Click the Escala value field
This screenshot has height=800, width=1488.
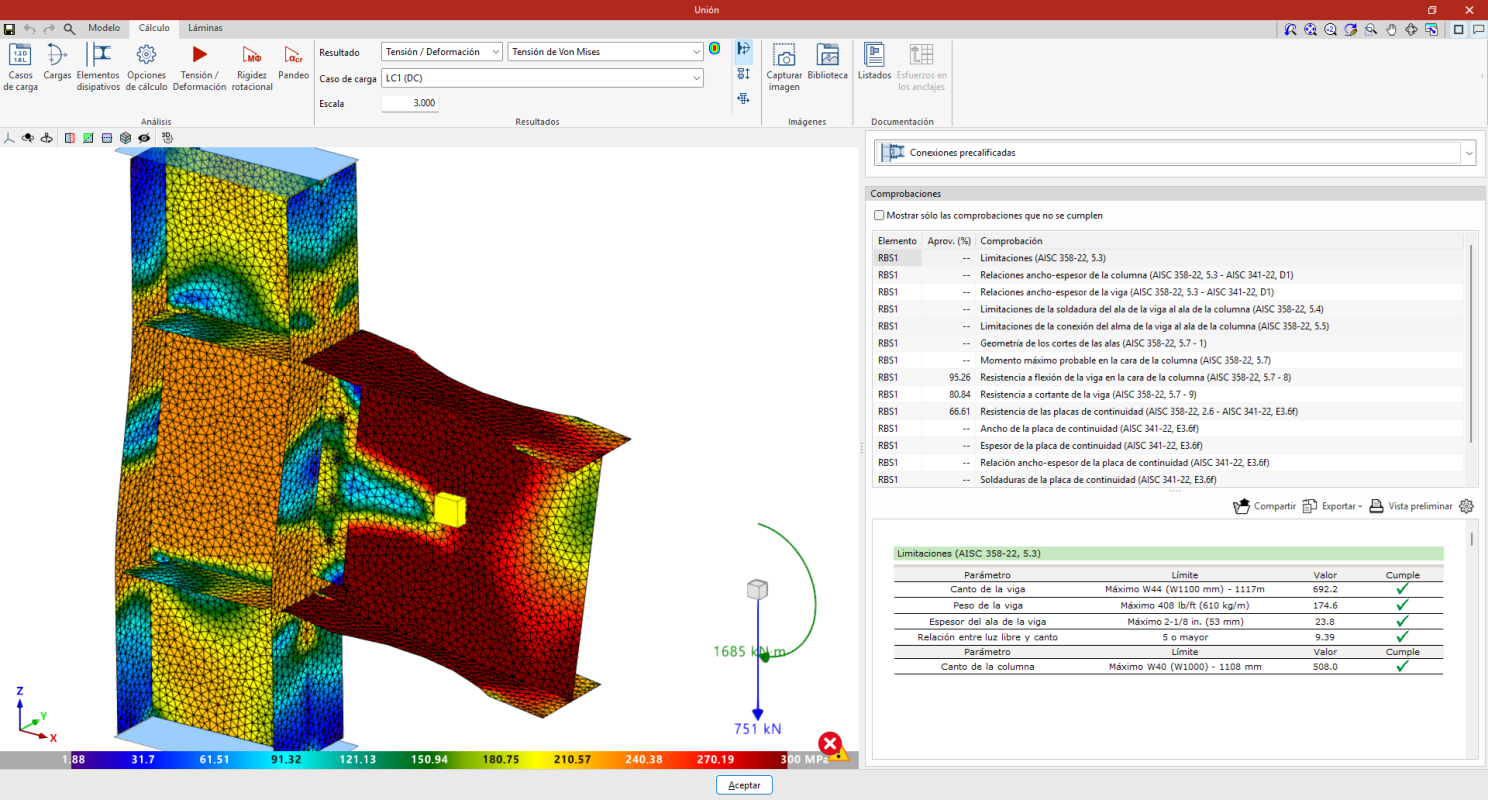click(x=410, y=104)
